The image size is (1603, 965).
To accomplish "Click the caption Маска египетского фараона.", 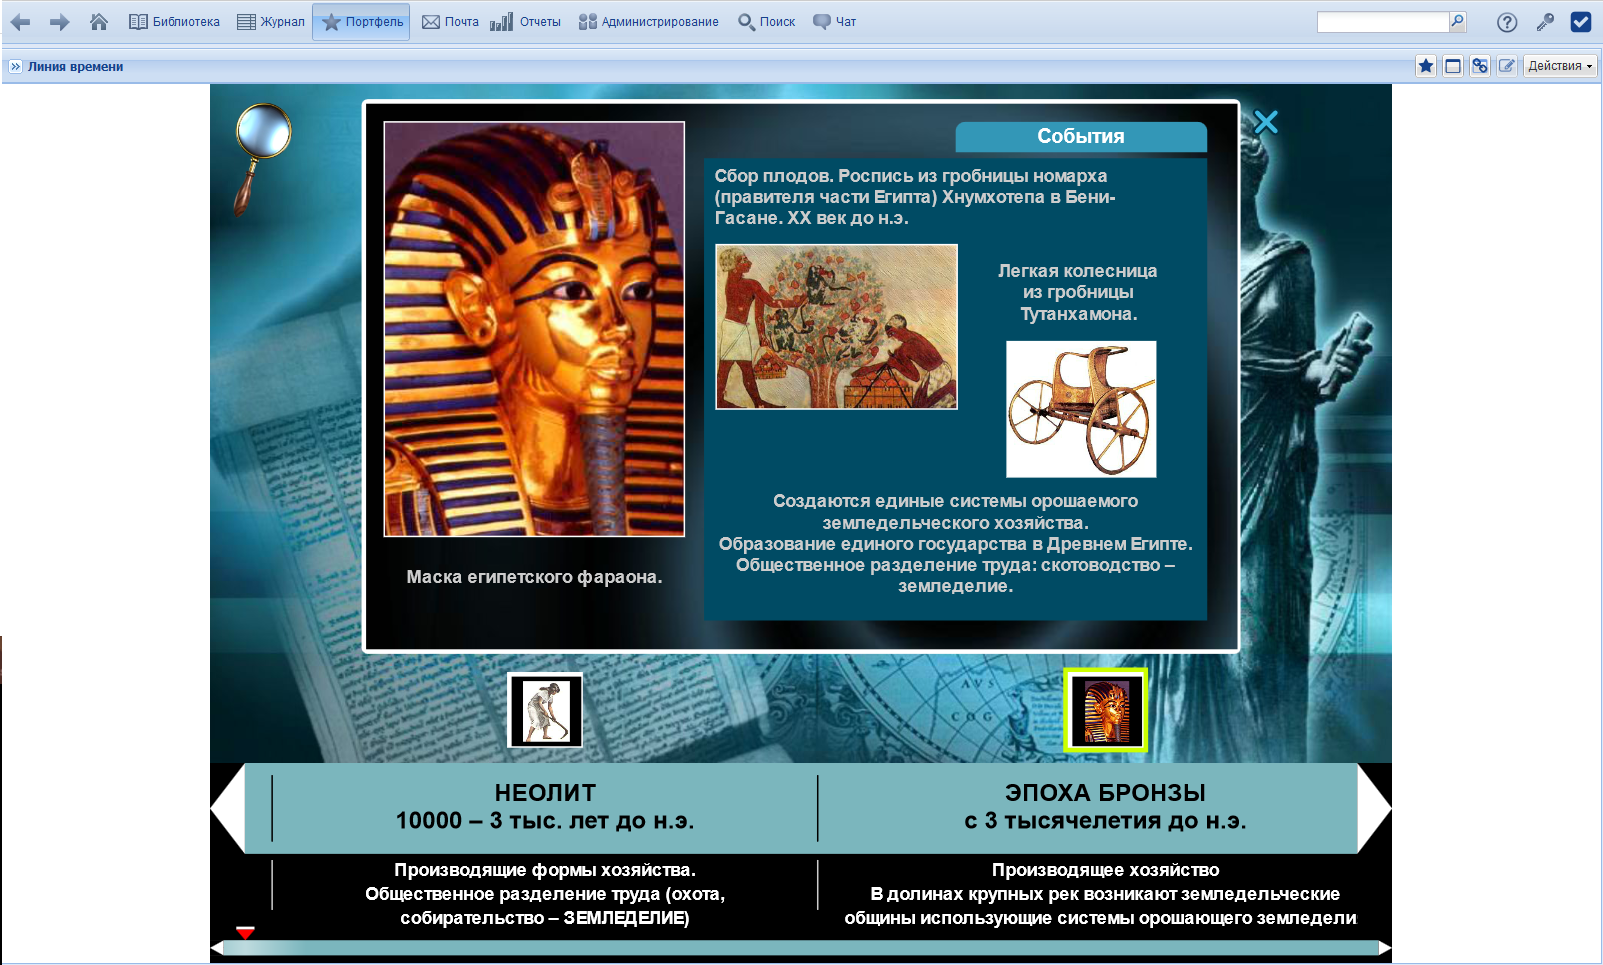I will 534,577.
